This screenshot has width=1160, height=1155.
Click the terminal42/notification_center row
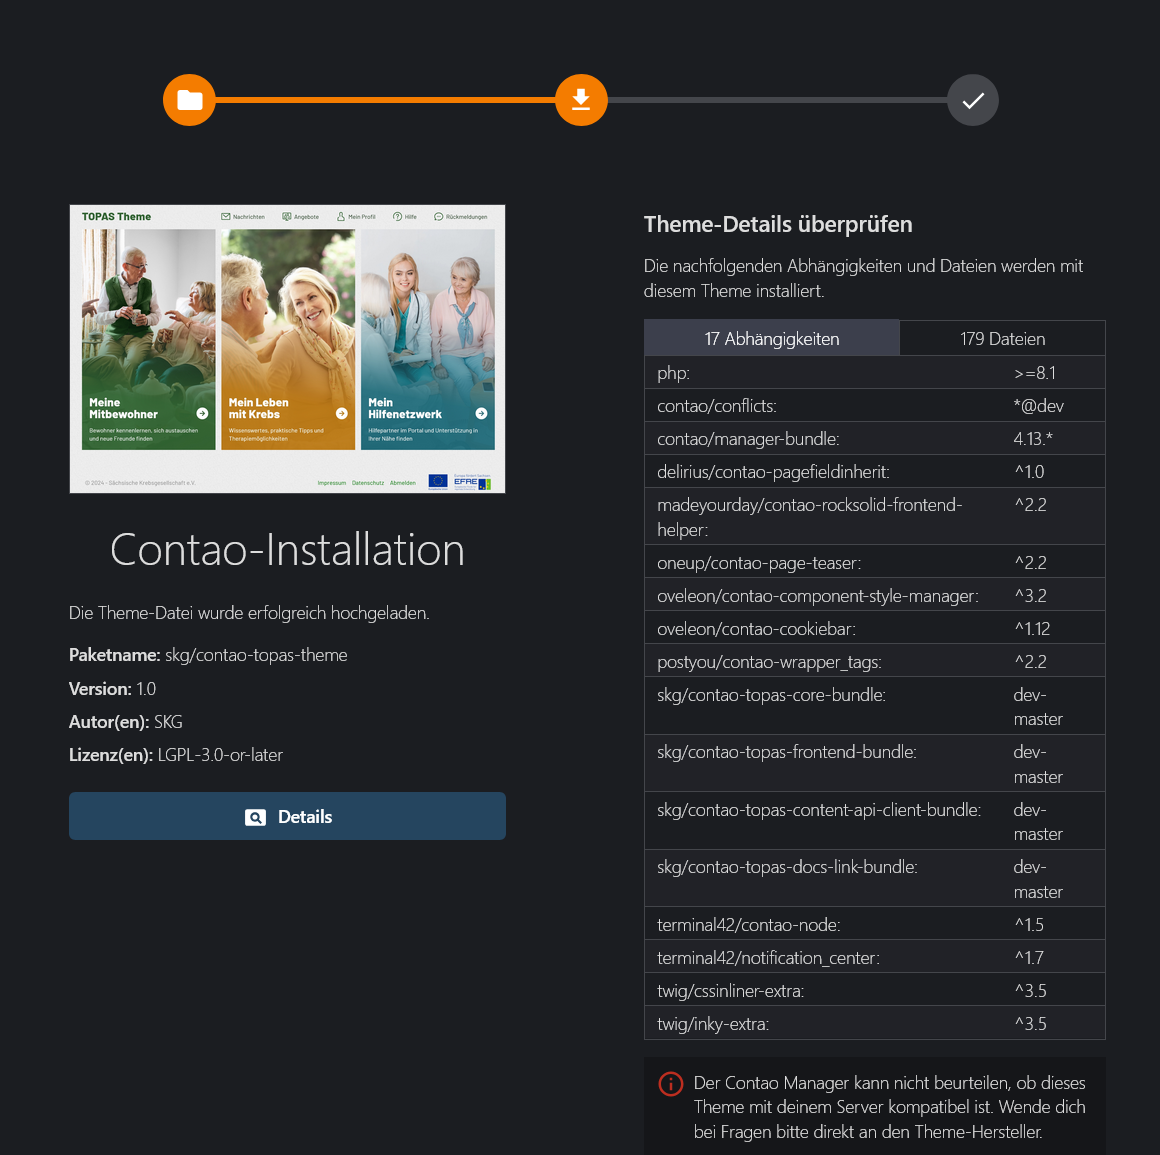coord(874,957)
